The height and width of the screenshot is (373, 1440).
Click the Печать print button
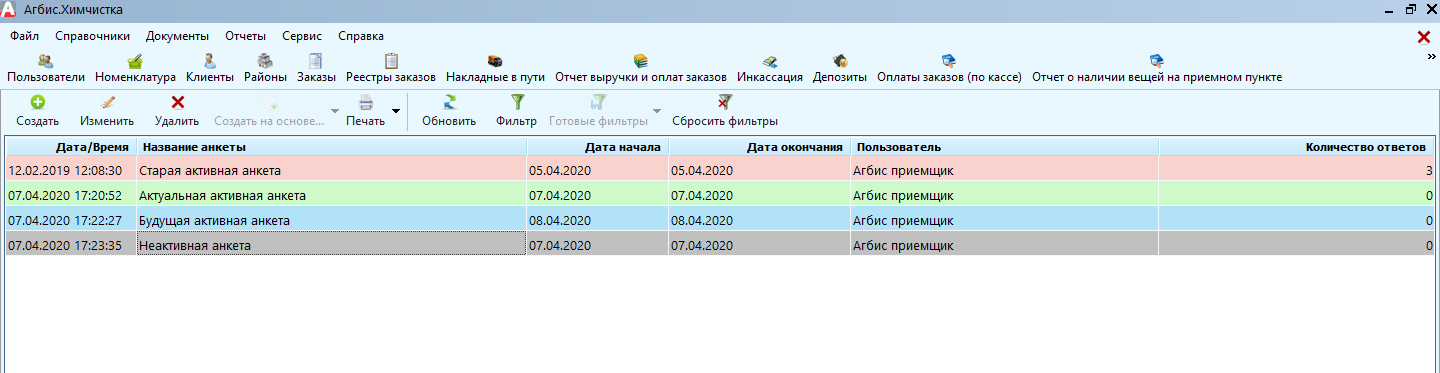click(366, 111)
